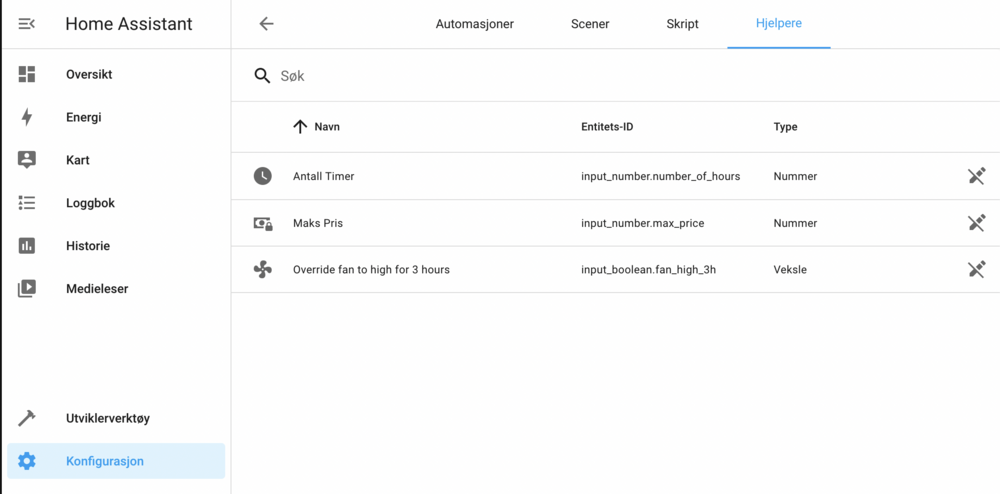Click the Maks Pris cash-lock icon
This screenshot has height=494, width=1000.
(x=262, y=223)
